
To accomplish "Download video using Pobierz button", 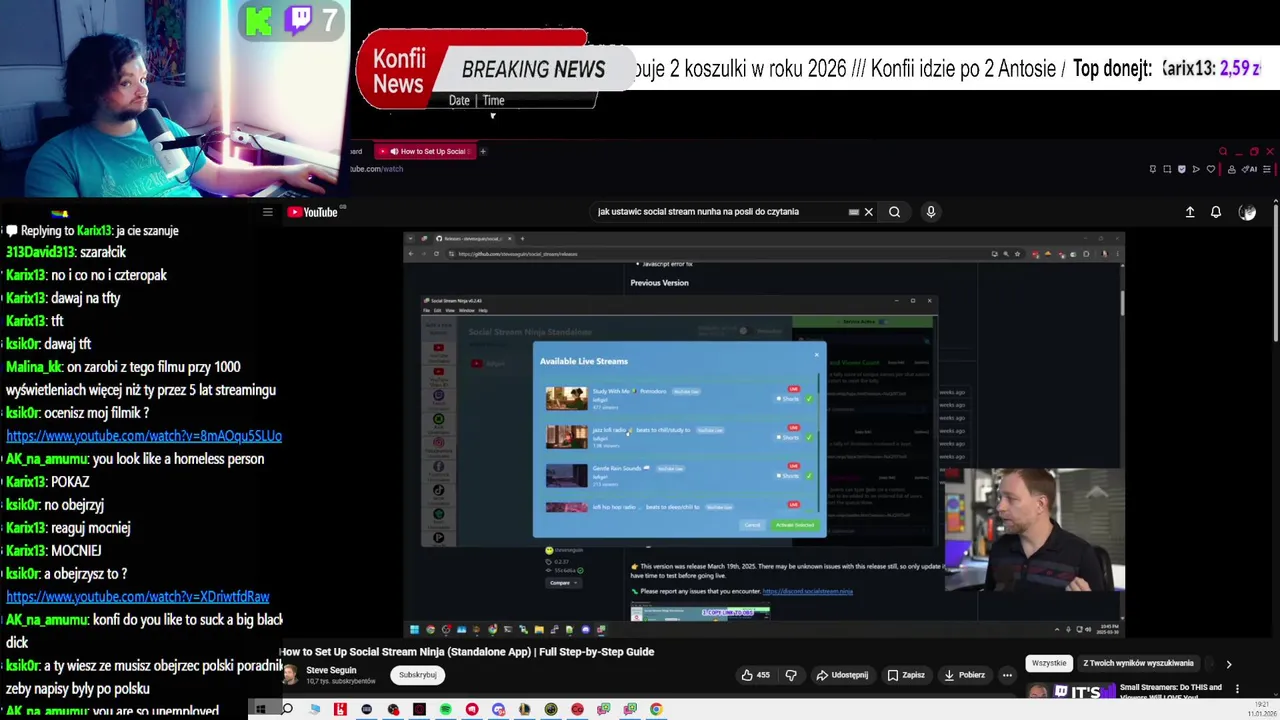I will coord(964,675).
